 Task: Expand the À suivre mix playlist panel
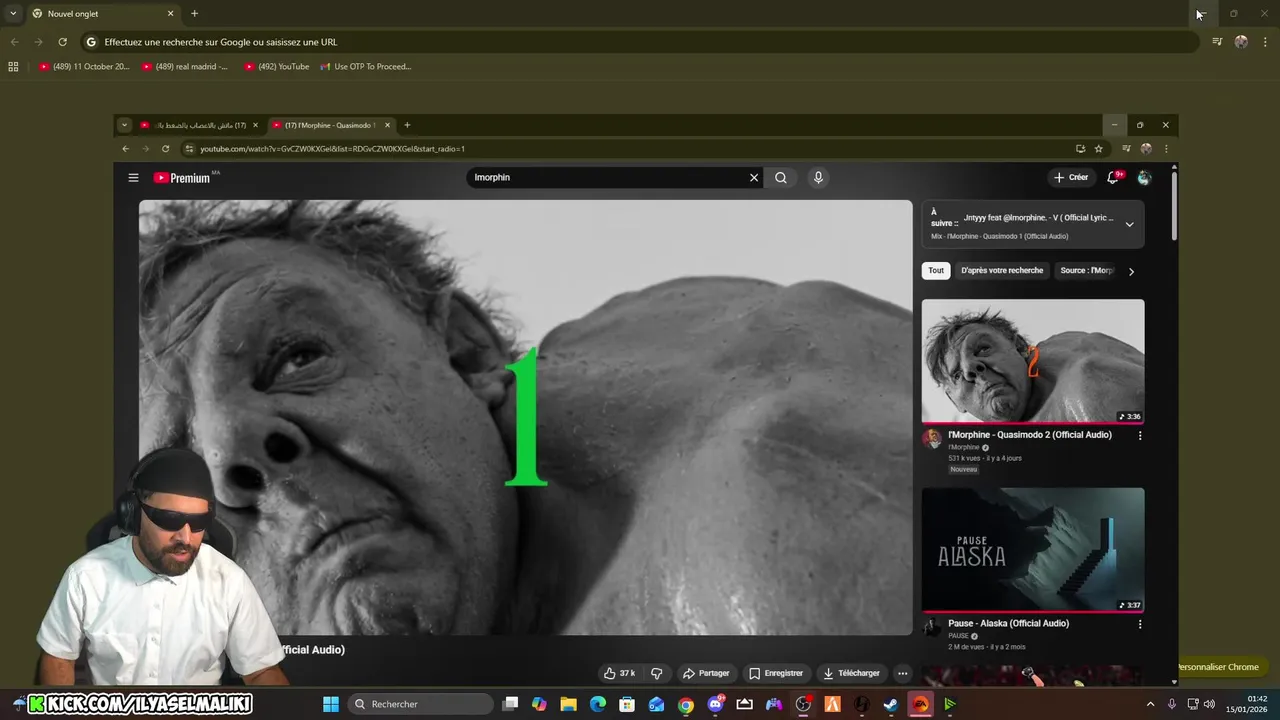(x=1129, y=224)
